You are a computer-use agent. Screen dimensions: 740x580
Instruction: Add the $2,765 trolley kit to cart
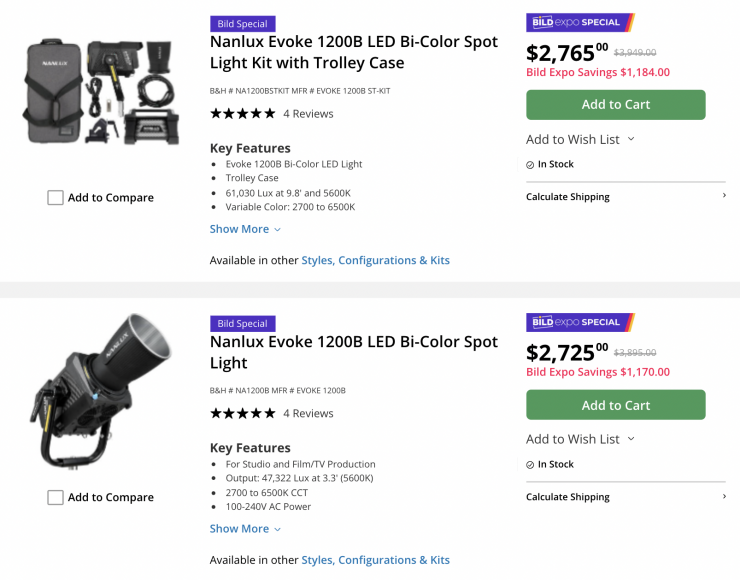(x=615, y=105)
